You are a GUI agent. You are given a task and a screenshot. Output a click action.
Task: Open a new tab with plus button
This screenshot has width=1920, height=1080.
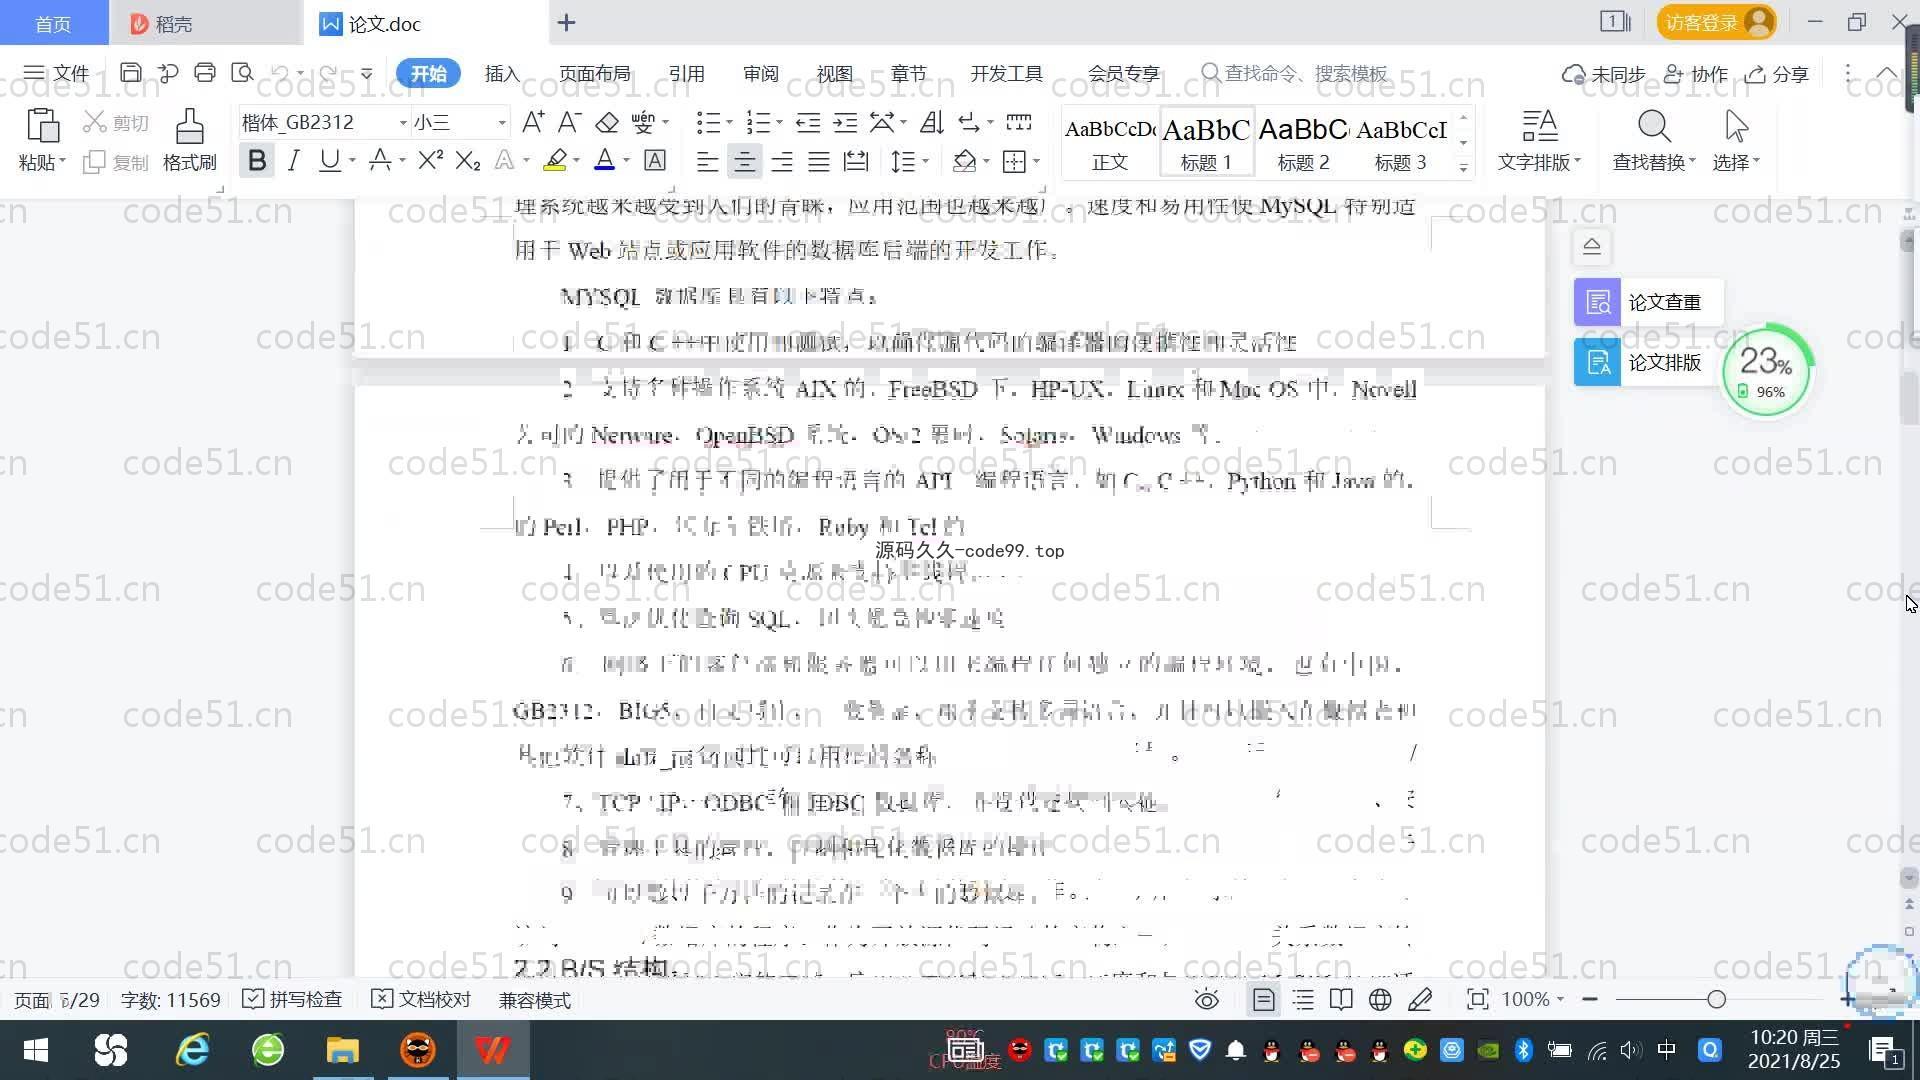tap(566, 22)
